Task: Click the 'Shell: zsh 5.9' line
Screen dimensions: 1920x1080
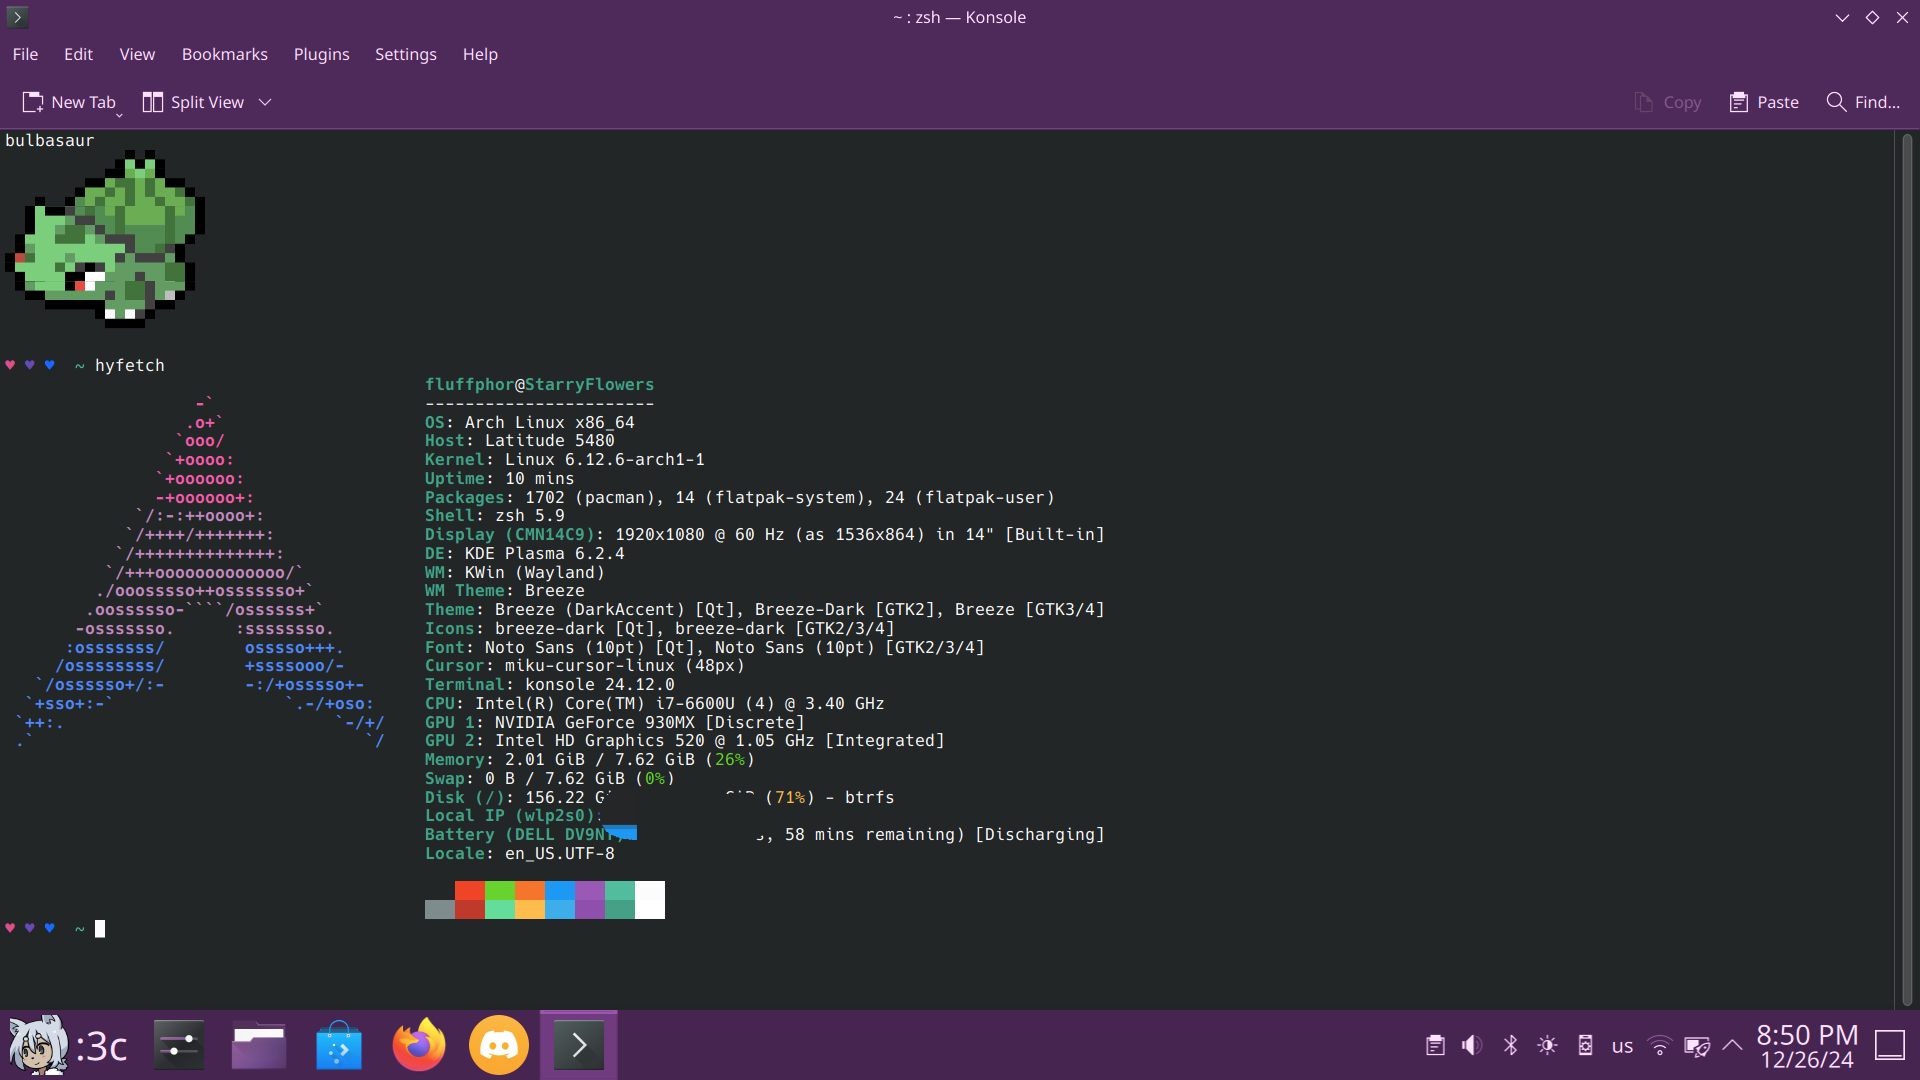Action: [495, 516]
